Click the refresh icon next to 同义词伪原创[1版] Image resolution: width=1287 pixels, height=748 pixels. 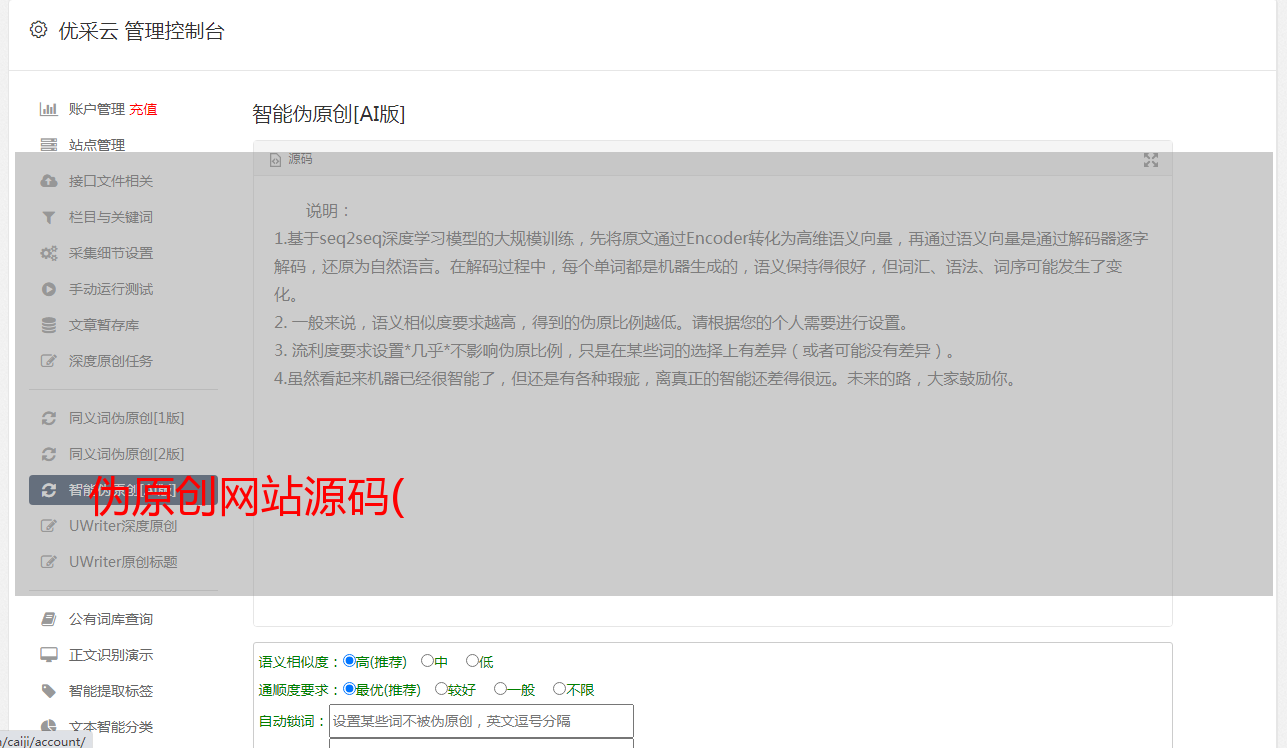click(48, 418)
